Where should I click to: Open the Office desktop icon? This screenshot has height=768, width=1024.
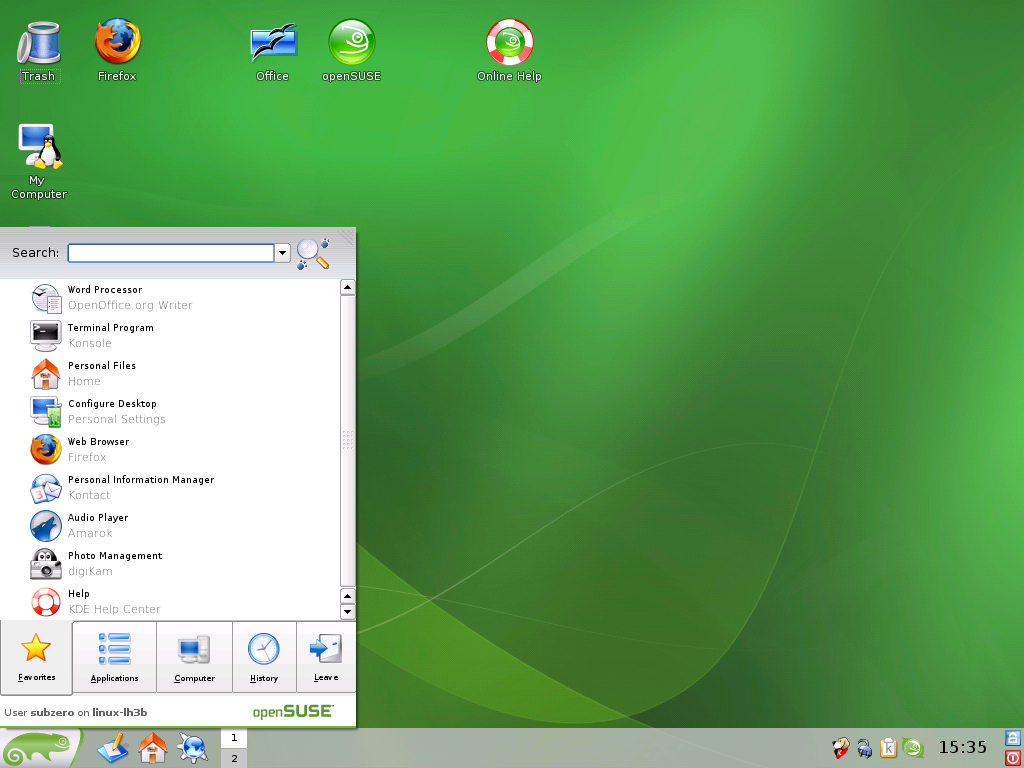(x=273, y=52)
